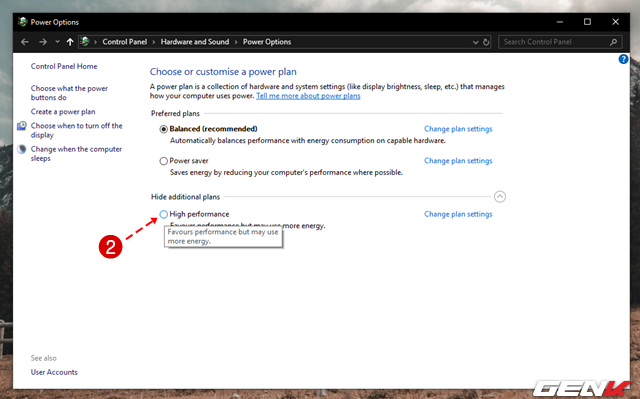Open Control Panel in the breadcrumb
Image resolution: width=640 pixels, height=399 pixels.
(x=124, y=42)
